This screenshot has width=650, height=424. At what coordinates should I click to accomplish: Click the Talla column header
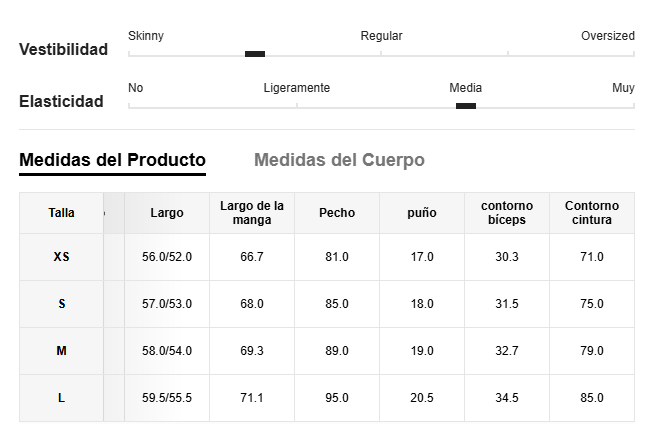tap(61, 213)
